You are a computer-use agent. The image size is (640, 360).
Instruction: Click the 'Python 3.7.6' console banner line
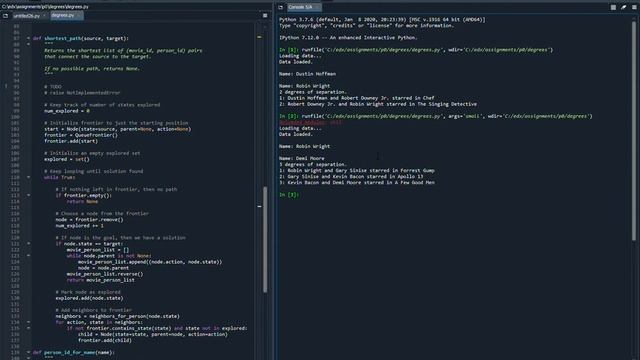[382, 20]
